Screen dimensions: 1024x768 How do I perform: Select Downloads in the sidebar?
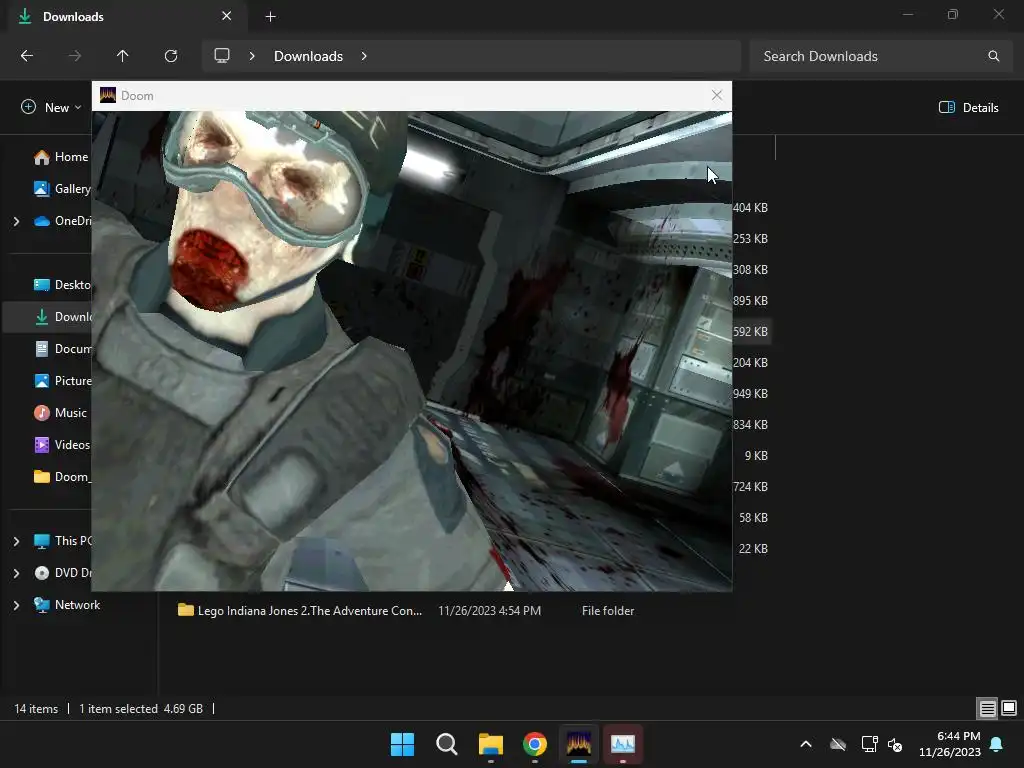coord(63,317)
